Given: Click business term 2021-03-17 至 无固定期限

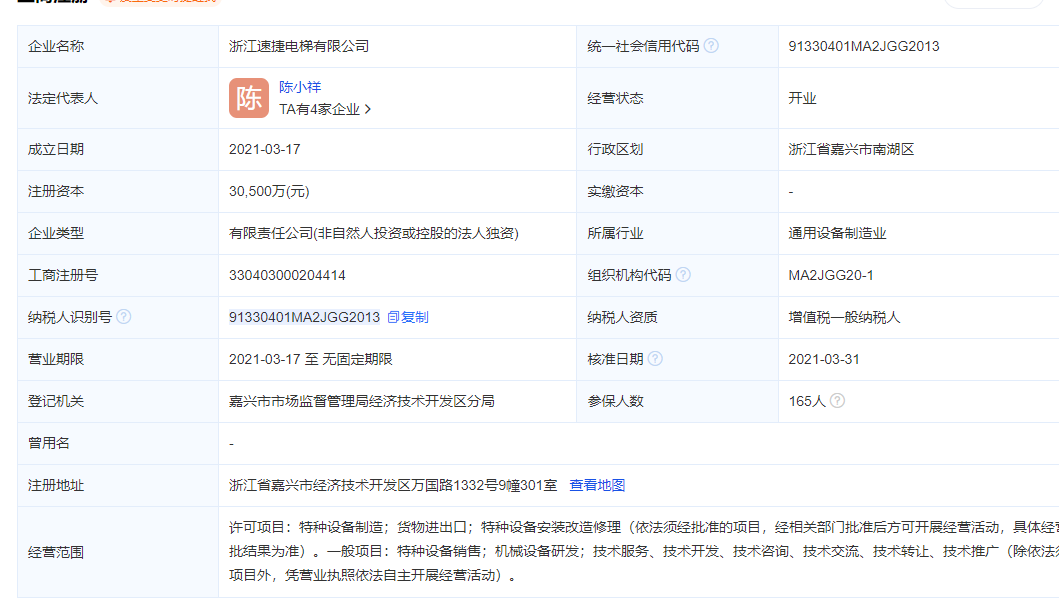Looking at the screenshot, I should coord(311,359).
